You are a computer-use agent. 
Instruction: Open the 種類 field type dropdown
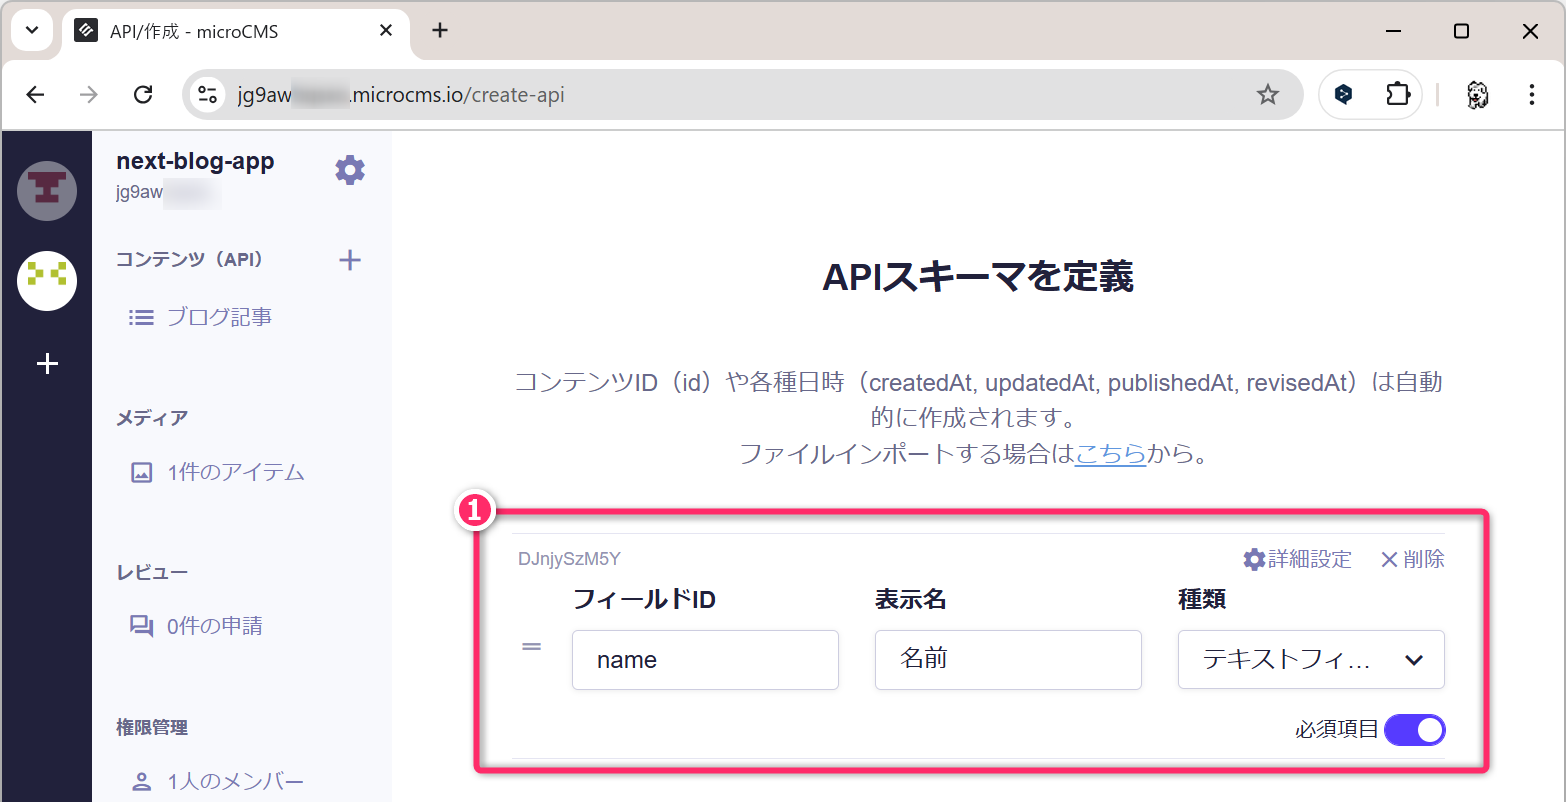click(1310, 660)
